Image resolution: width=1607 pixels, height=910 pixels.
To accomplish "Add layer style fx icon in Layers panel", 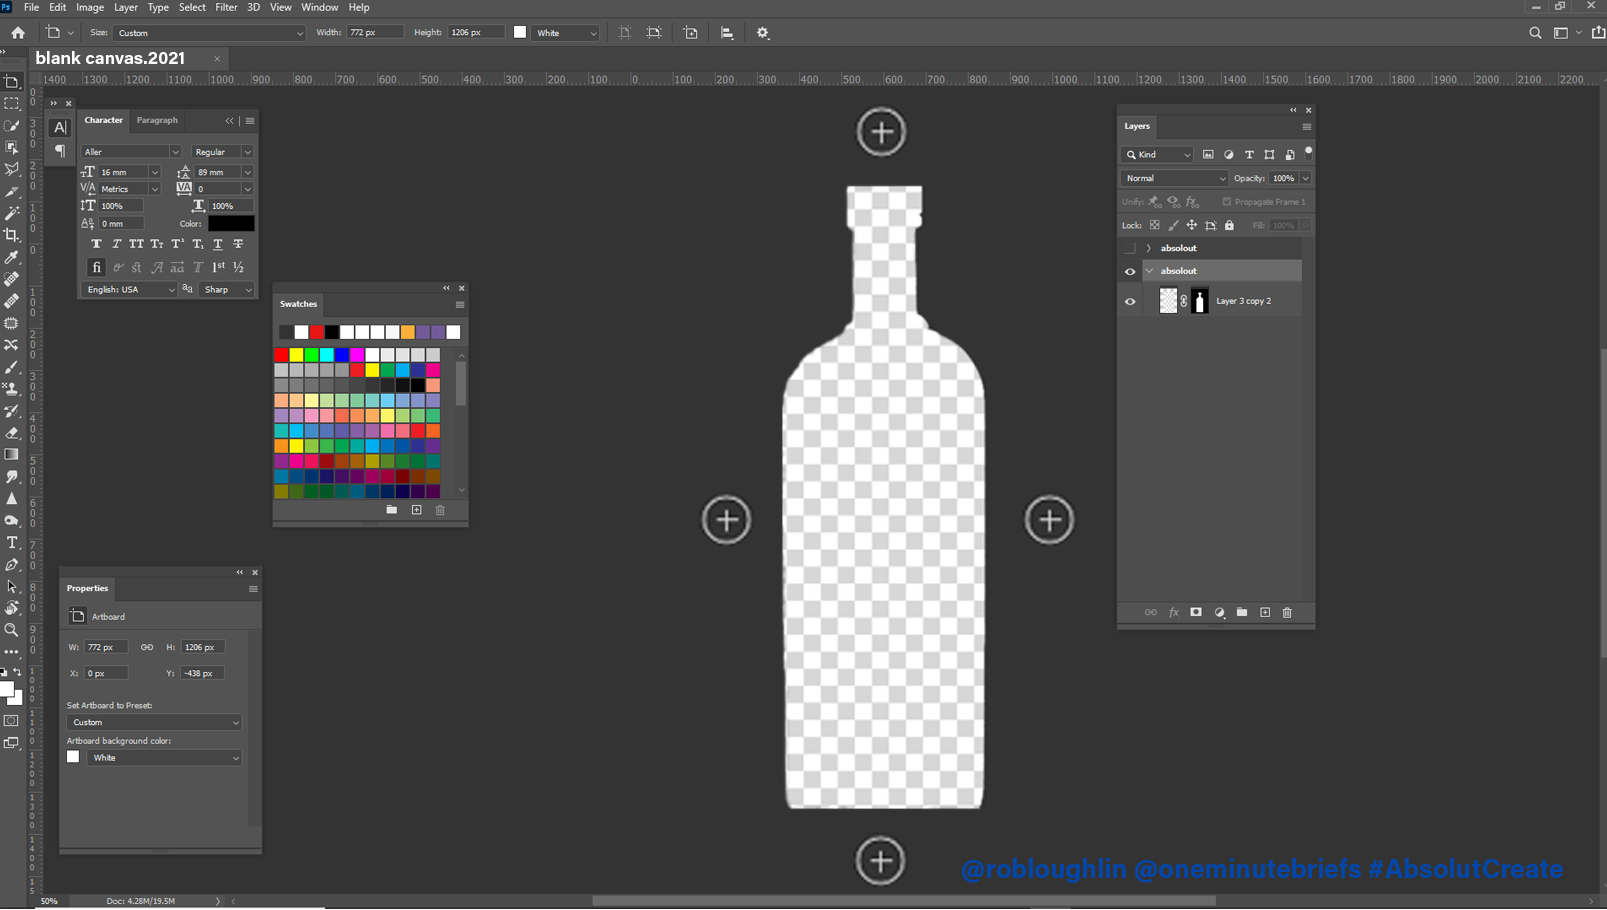I will (x=1174, y=612).
